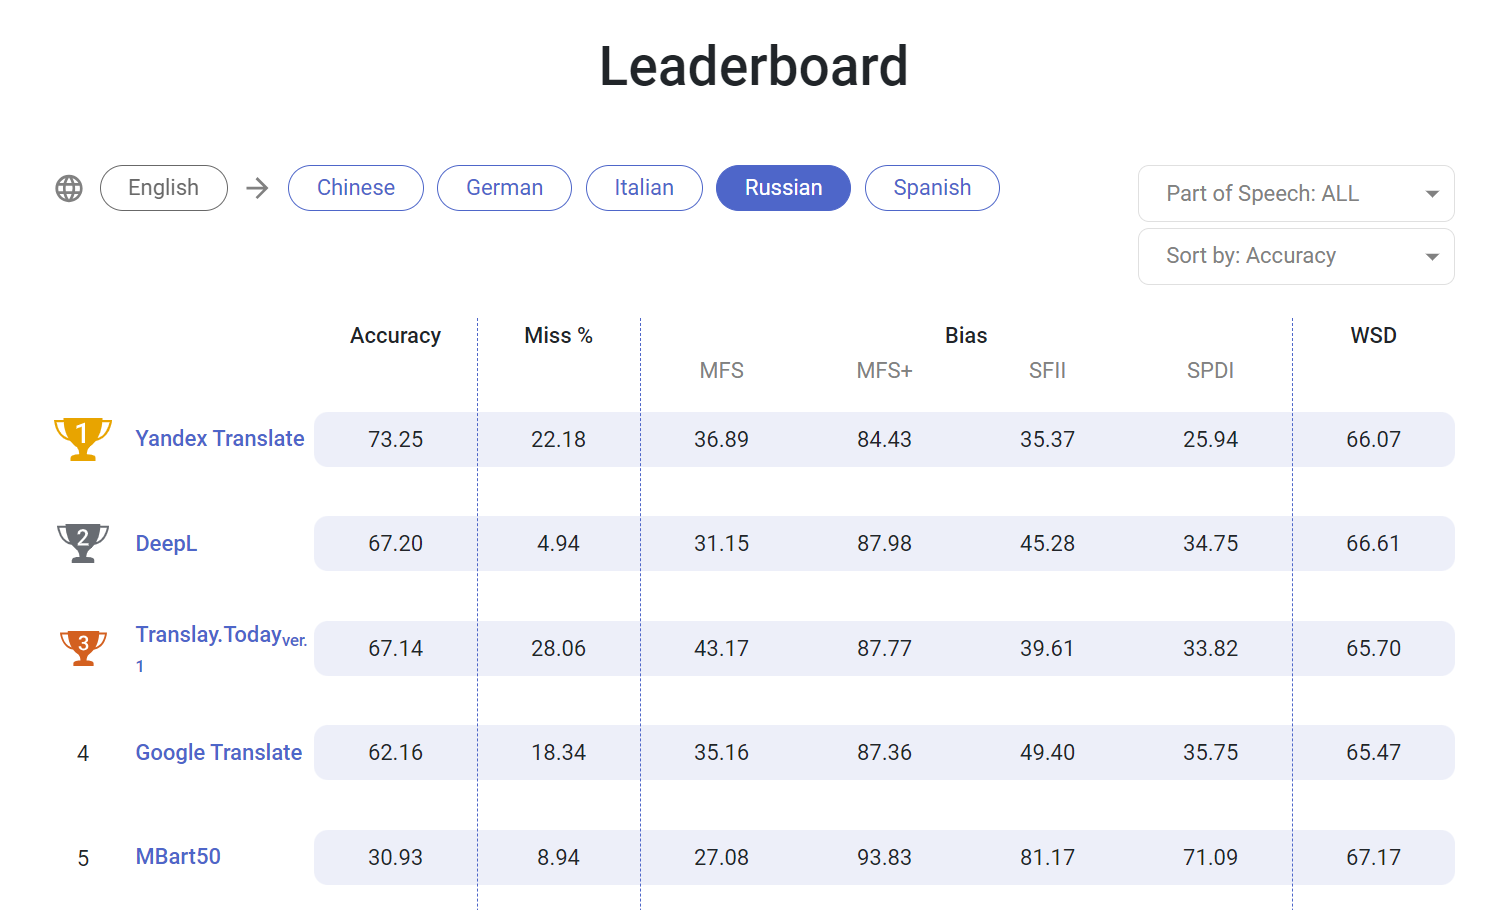This screenshot has height=910, width=1510.
Task: Click Yandex Translate accuracy value 73.25
Action: click(x=395, y=440)
